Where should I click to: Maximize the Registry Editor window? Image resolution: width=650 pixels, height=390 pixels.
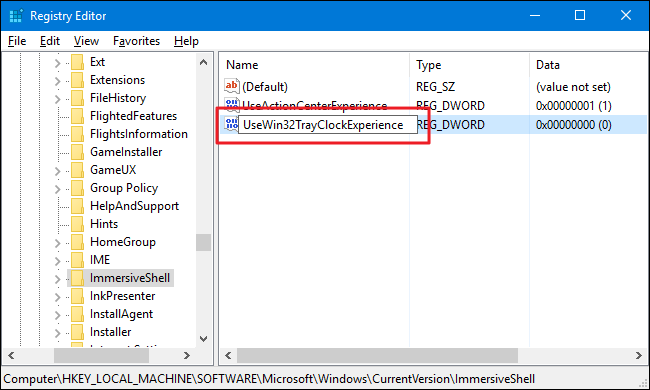point(580,15)
